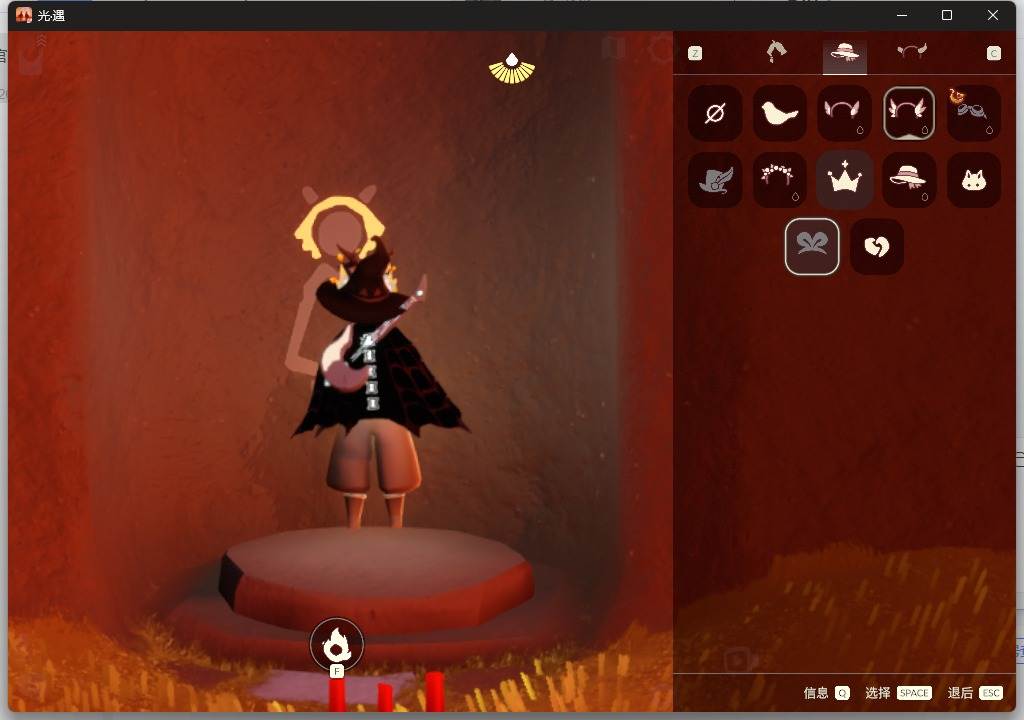Go to previous category via Z key icon
The height and width of the screenshot is (720, 1024).
tap(695, 54)
